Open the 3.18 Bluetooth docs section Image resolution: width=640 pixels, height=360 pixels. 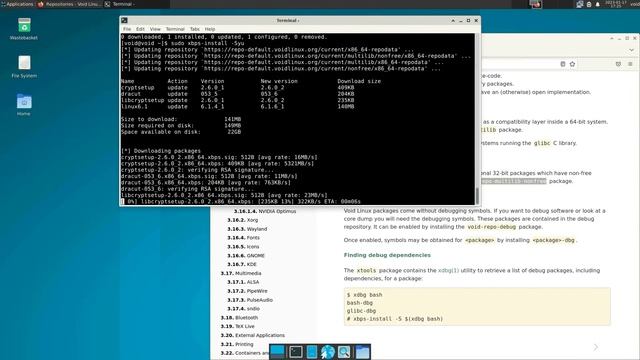239,318
